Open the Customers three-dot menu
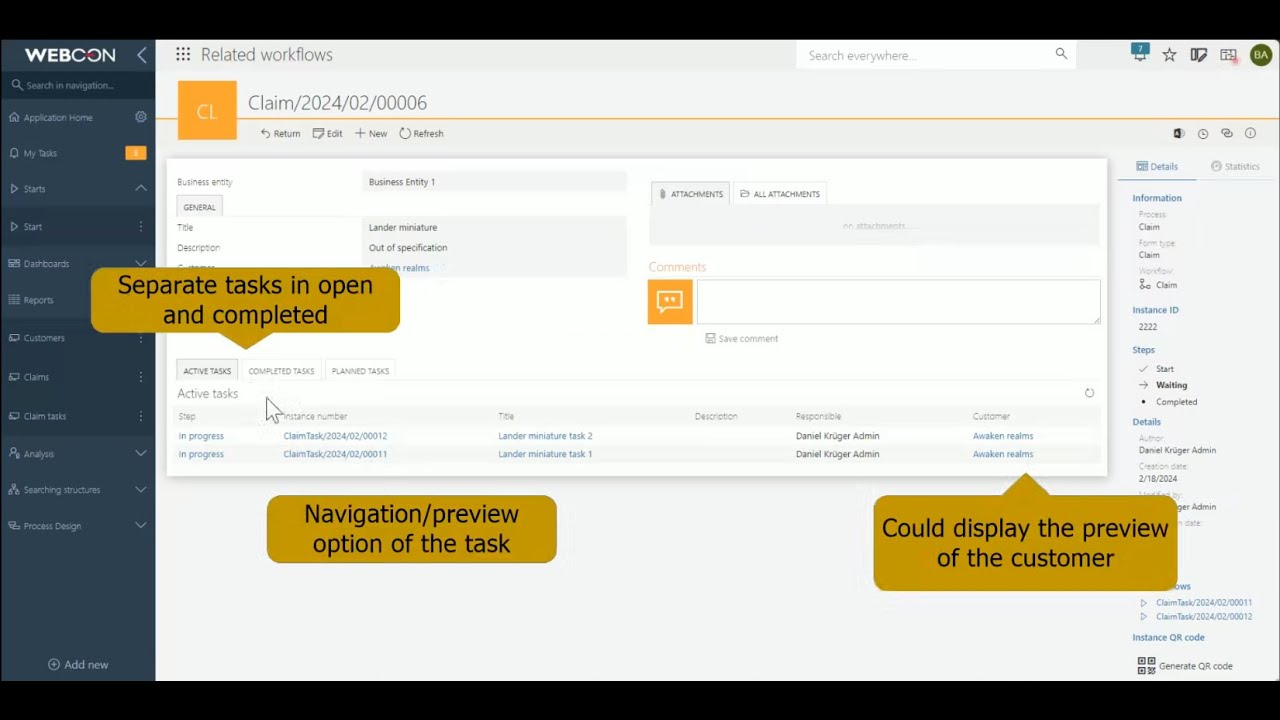 (x=141, y=338)
